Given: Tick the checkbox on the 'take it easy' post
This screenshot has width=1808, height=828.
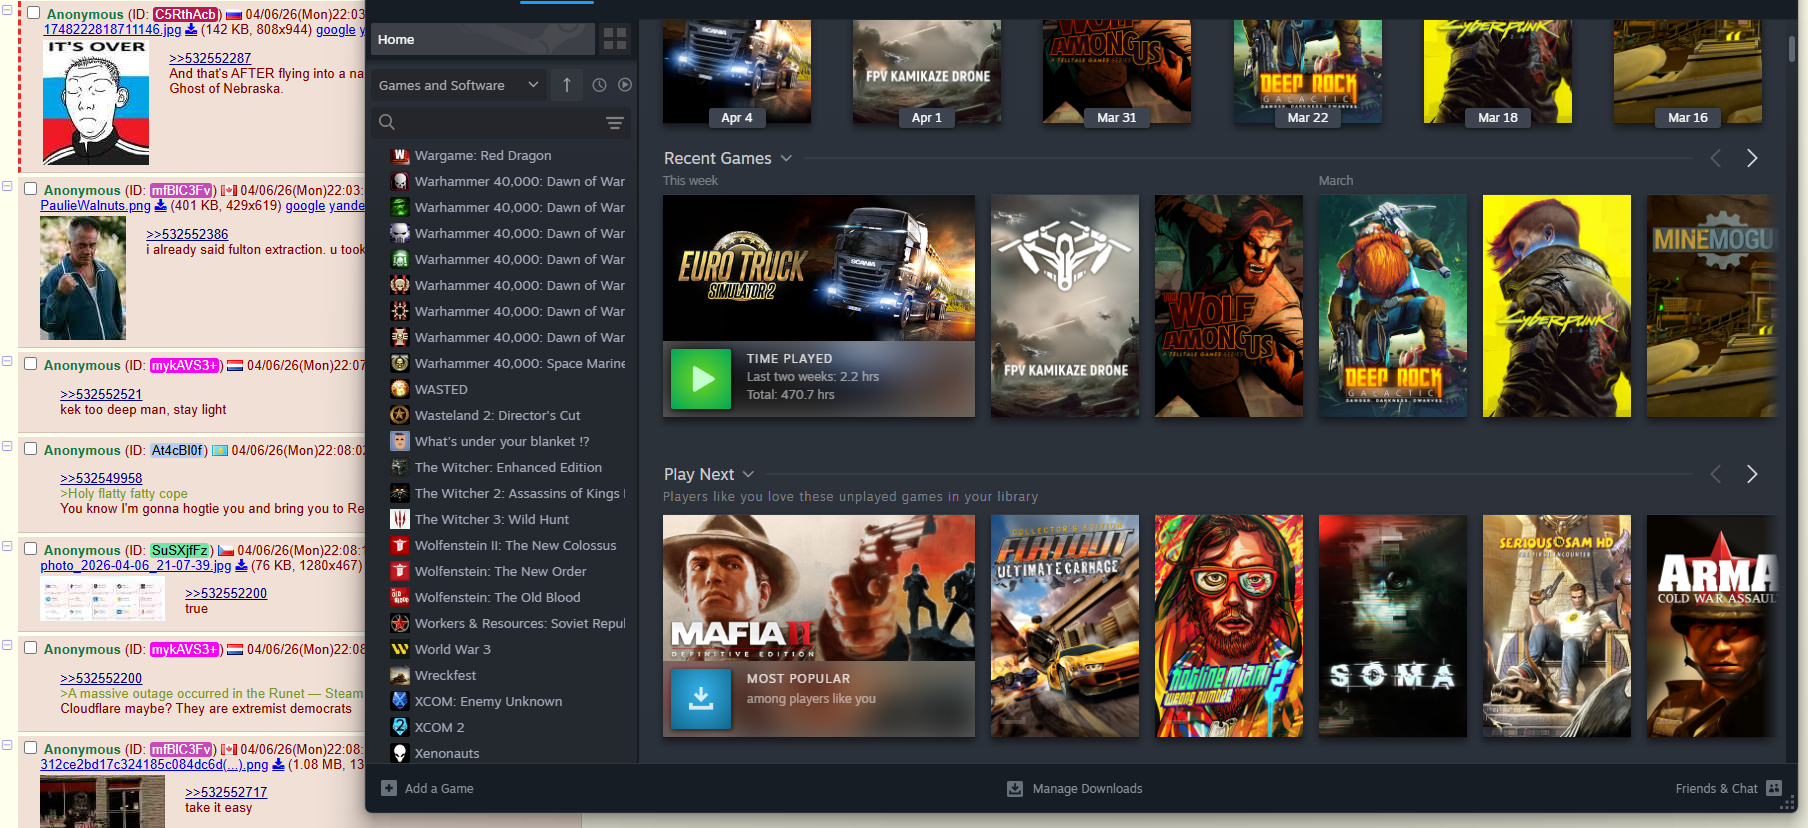Looking at the screenshot, I should [30, 748].
